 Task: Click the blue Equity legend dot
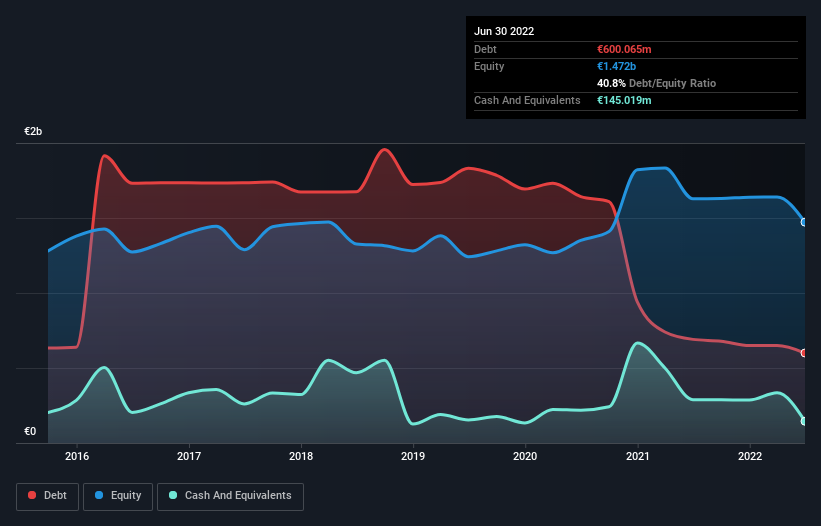99,495
